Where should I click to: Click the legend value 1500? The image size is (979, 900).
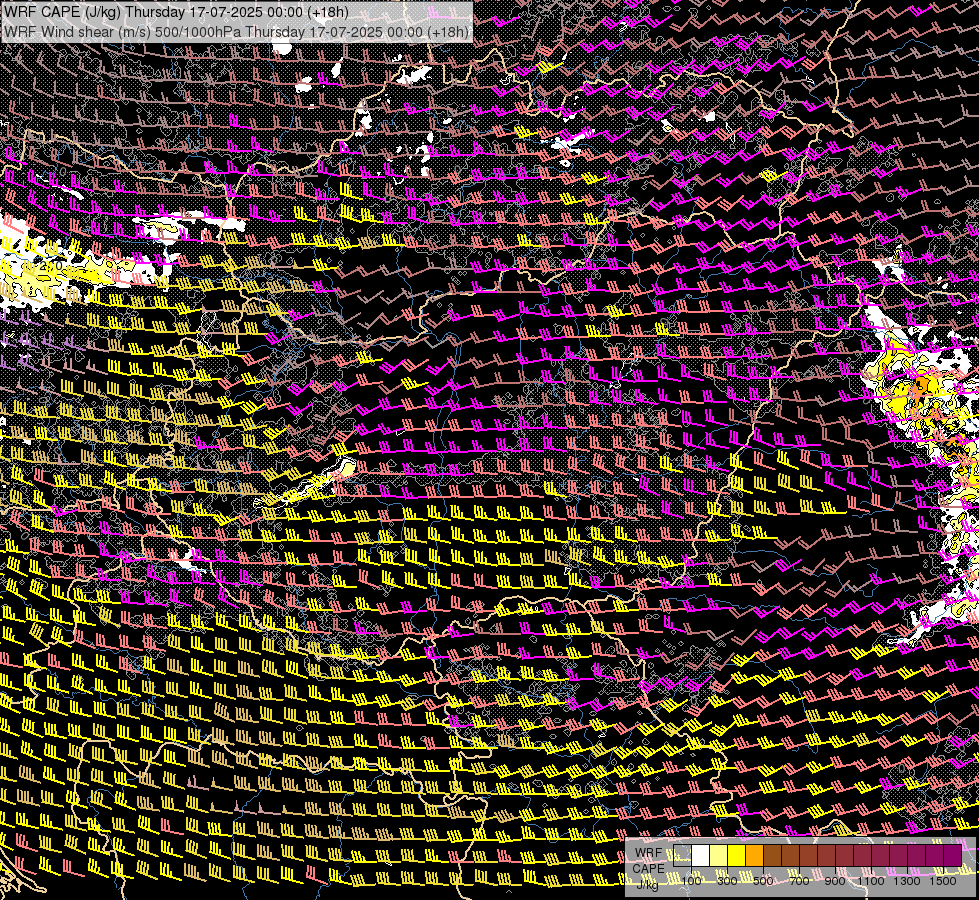click(x=943, y=881)
